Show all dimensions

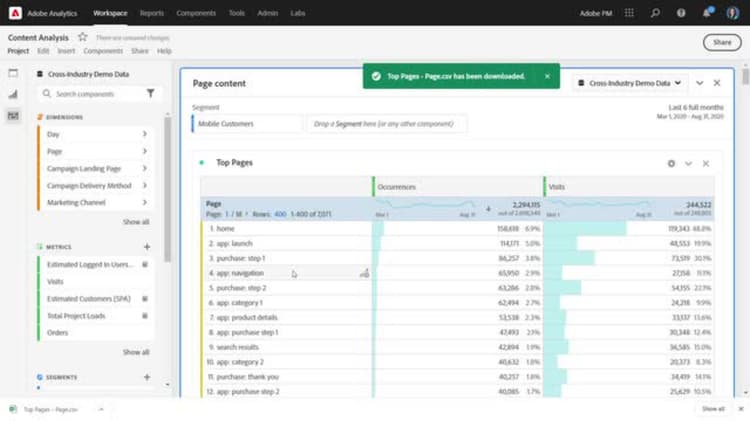click(x=136, y=222)
